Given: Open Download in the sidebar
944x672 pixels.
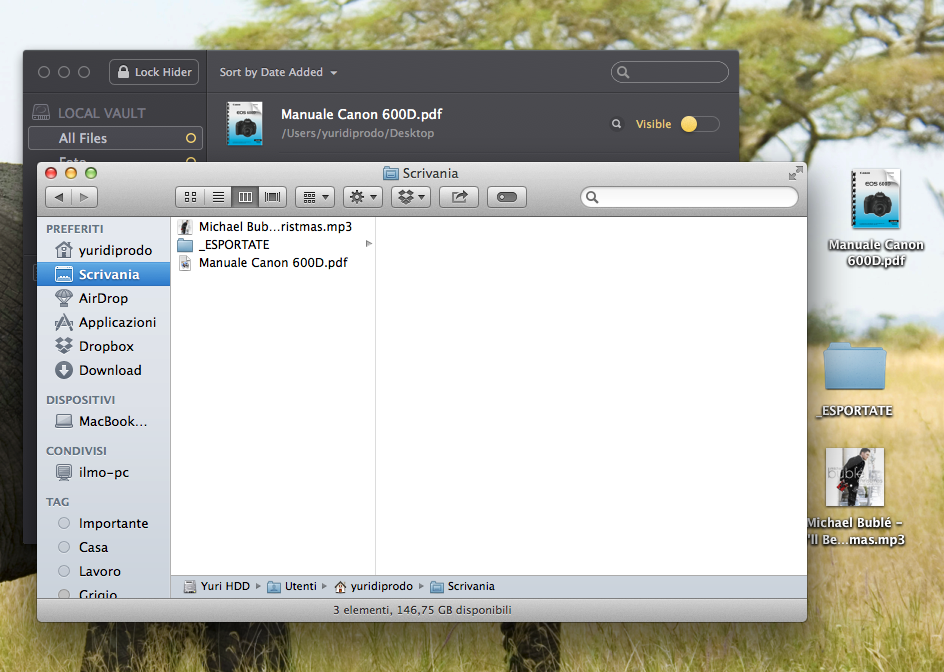Looking at the screenshot, I should pyautogui.click(x=104, y=370).
